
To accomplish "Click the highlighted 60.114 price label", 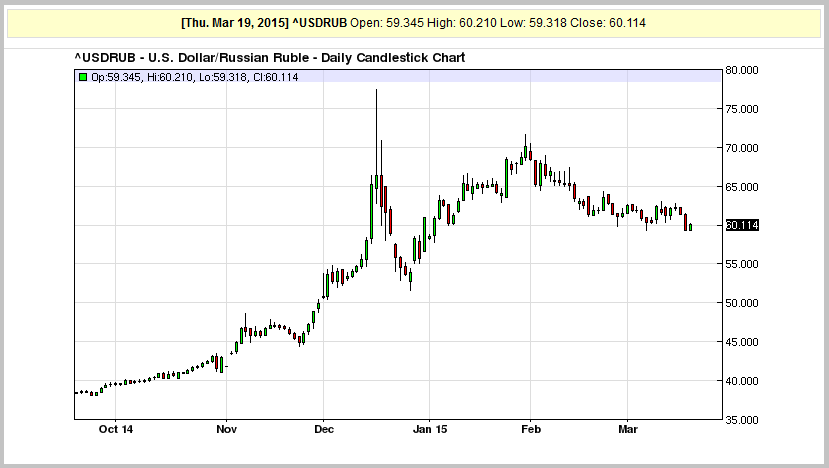I will click(742, 225).
